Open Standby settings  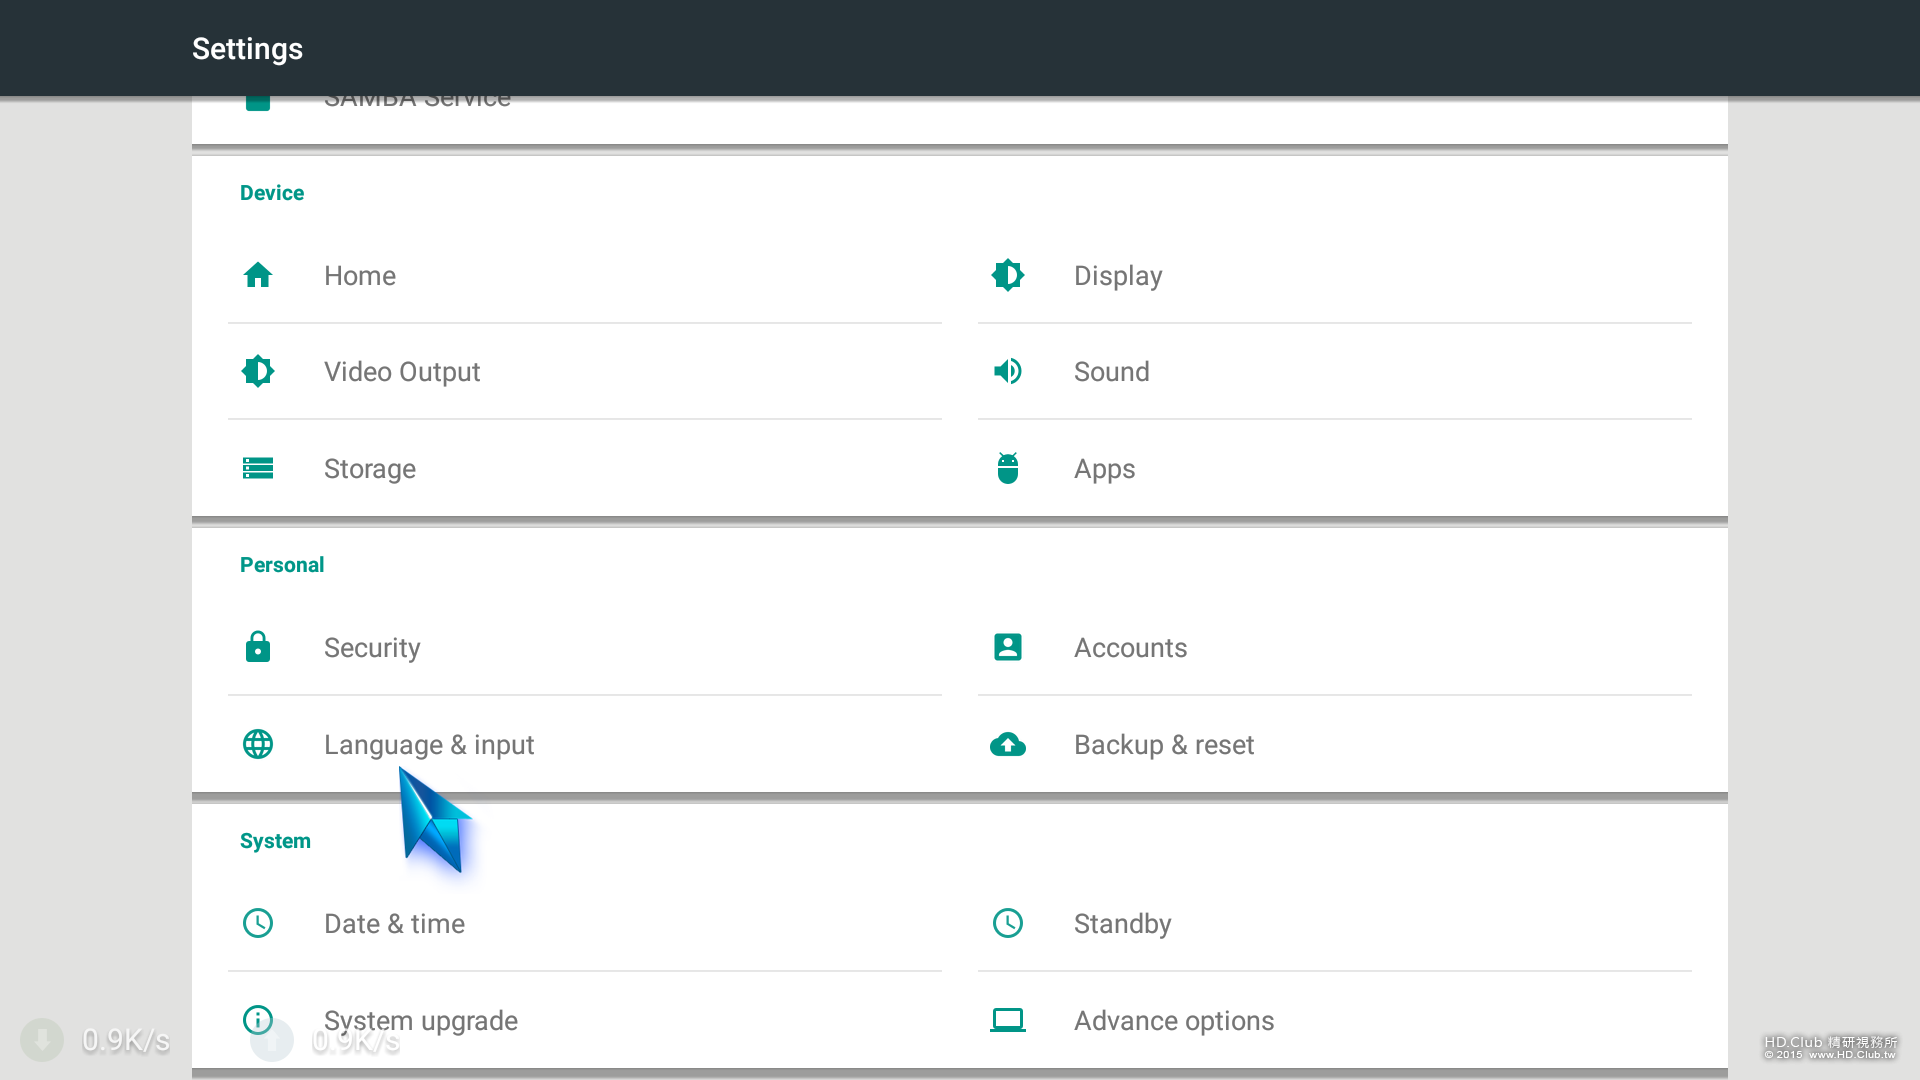point(1122,924)
